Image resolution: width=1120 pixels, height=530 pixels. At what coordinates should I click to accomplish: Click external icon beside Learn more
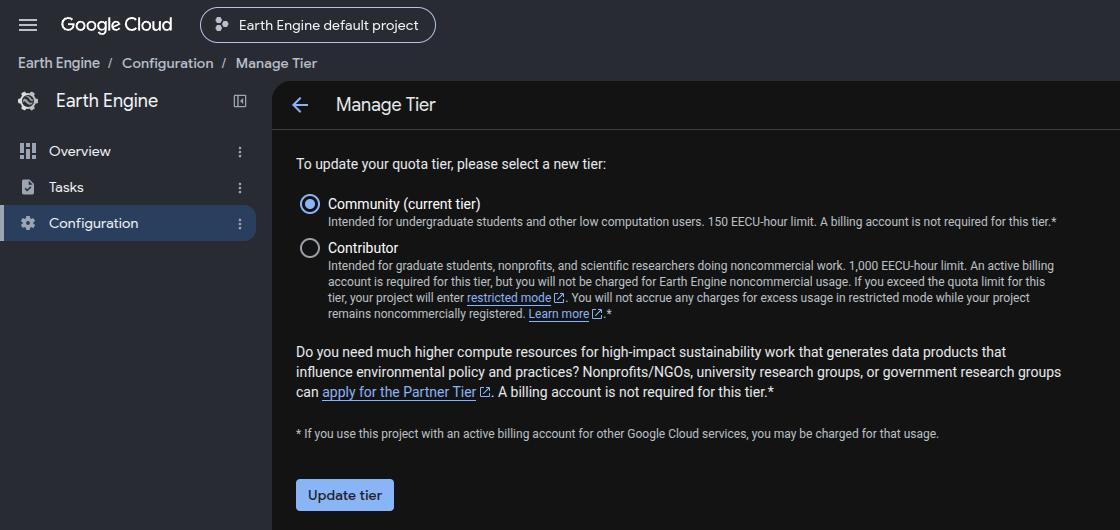[x=597, y=314]
